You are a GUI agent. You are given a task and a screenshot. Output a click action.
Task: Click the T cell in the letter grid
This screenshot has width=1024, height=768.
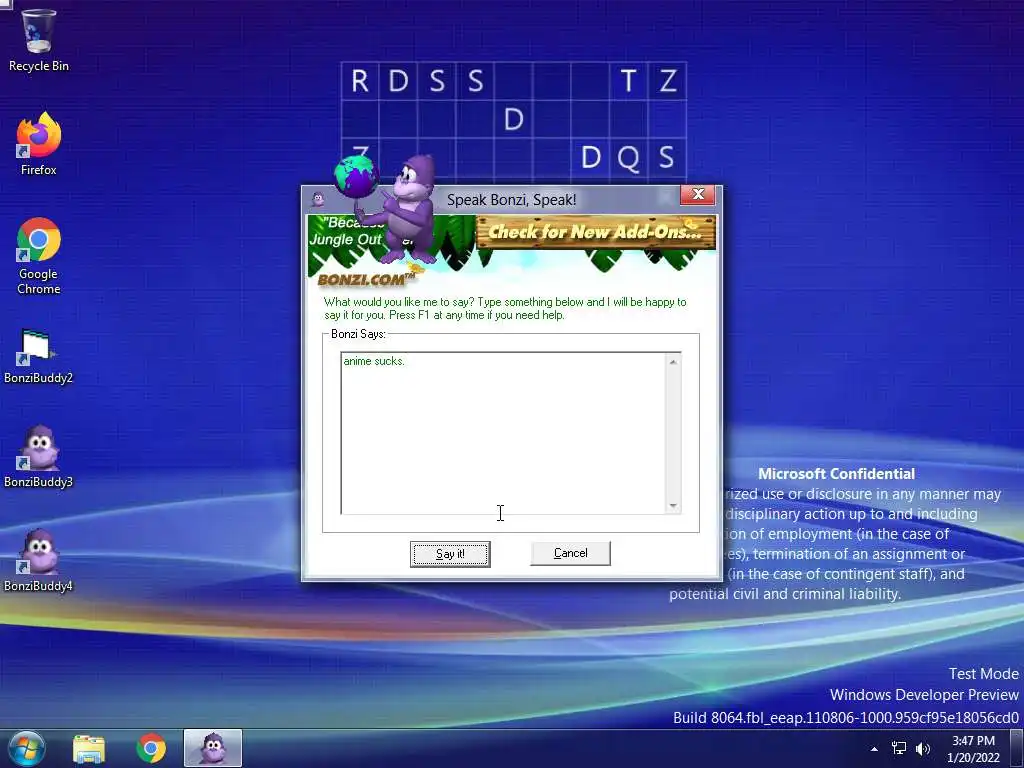[x=628, y=81]
